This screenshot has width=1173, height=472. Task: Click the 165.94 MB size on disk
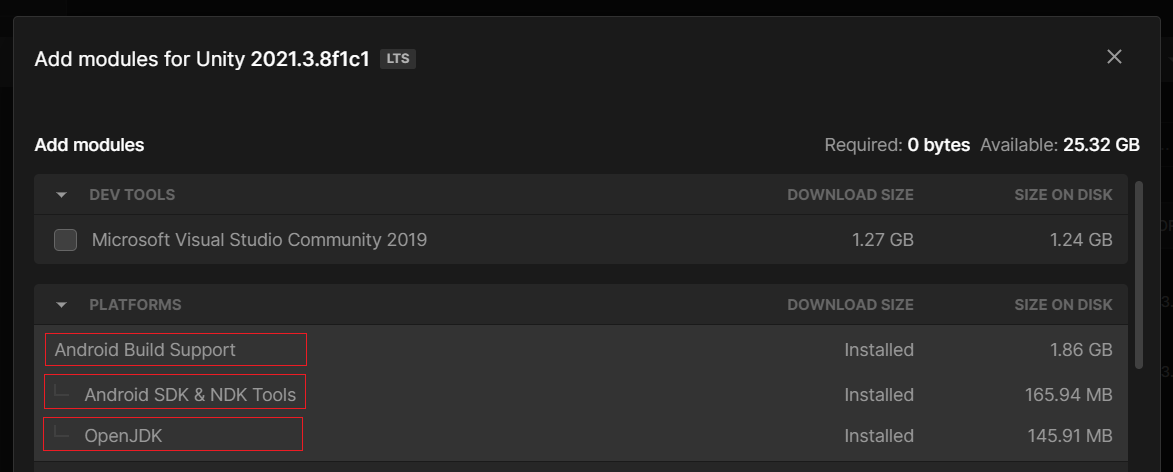click(x=1068, y=395)
